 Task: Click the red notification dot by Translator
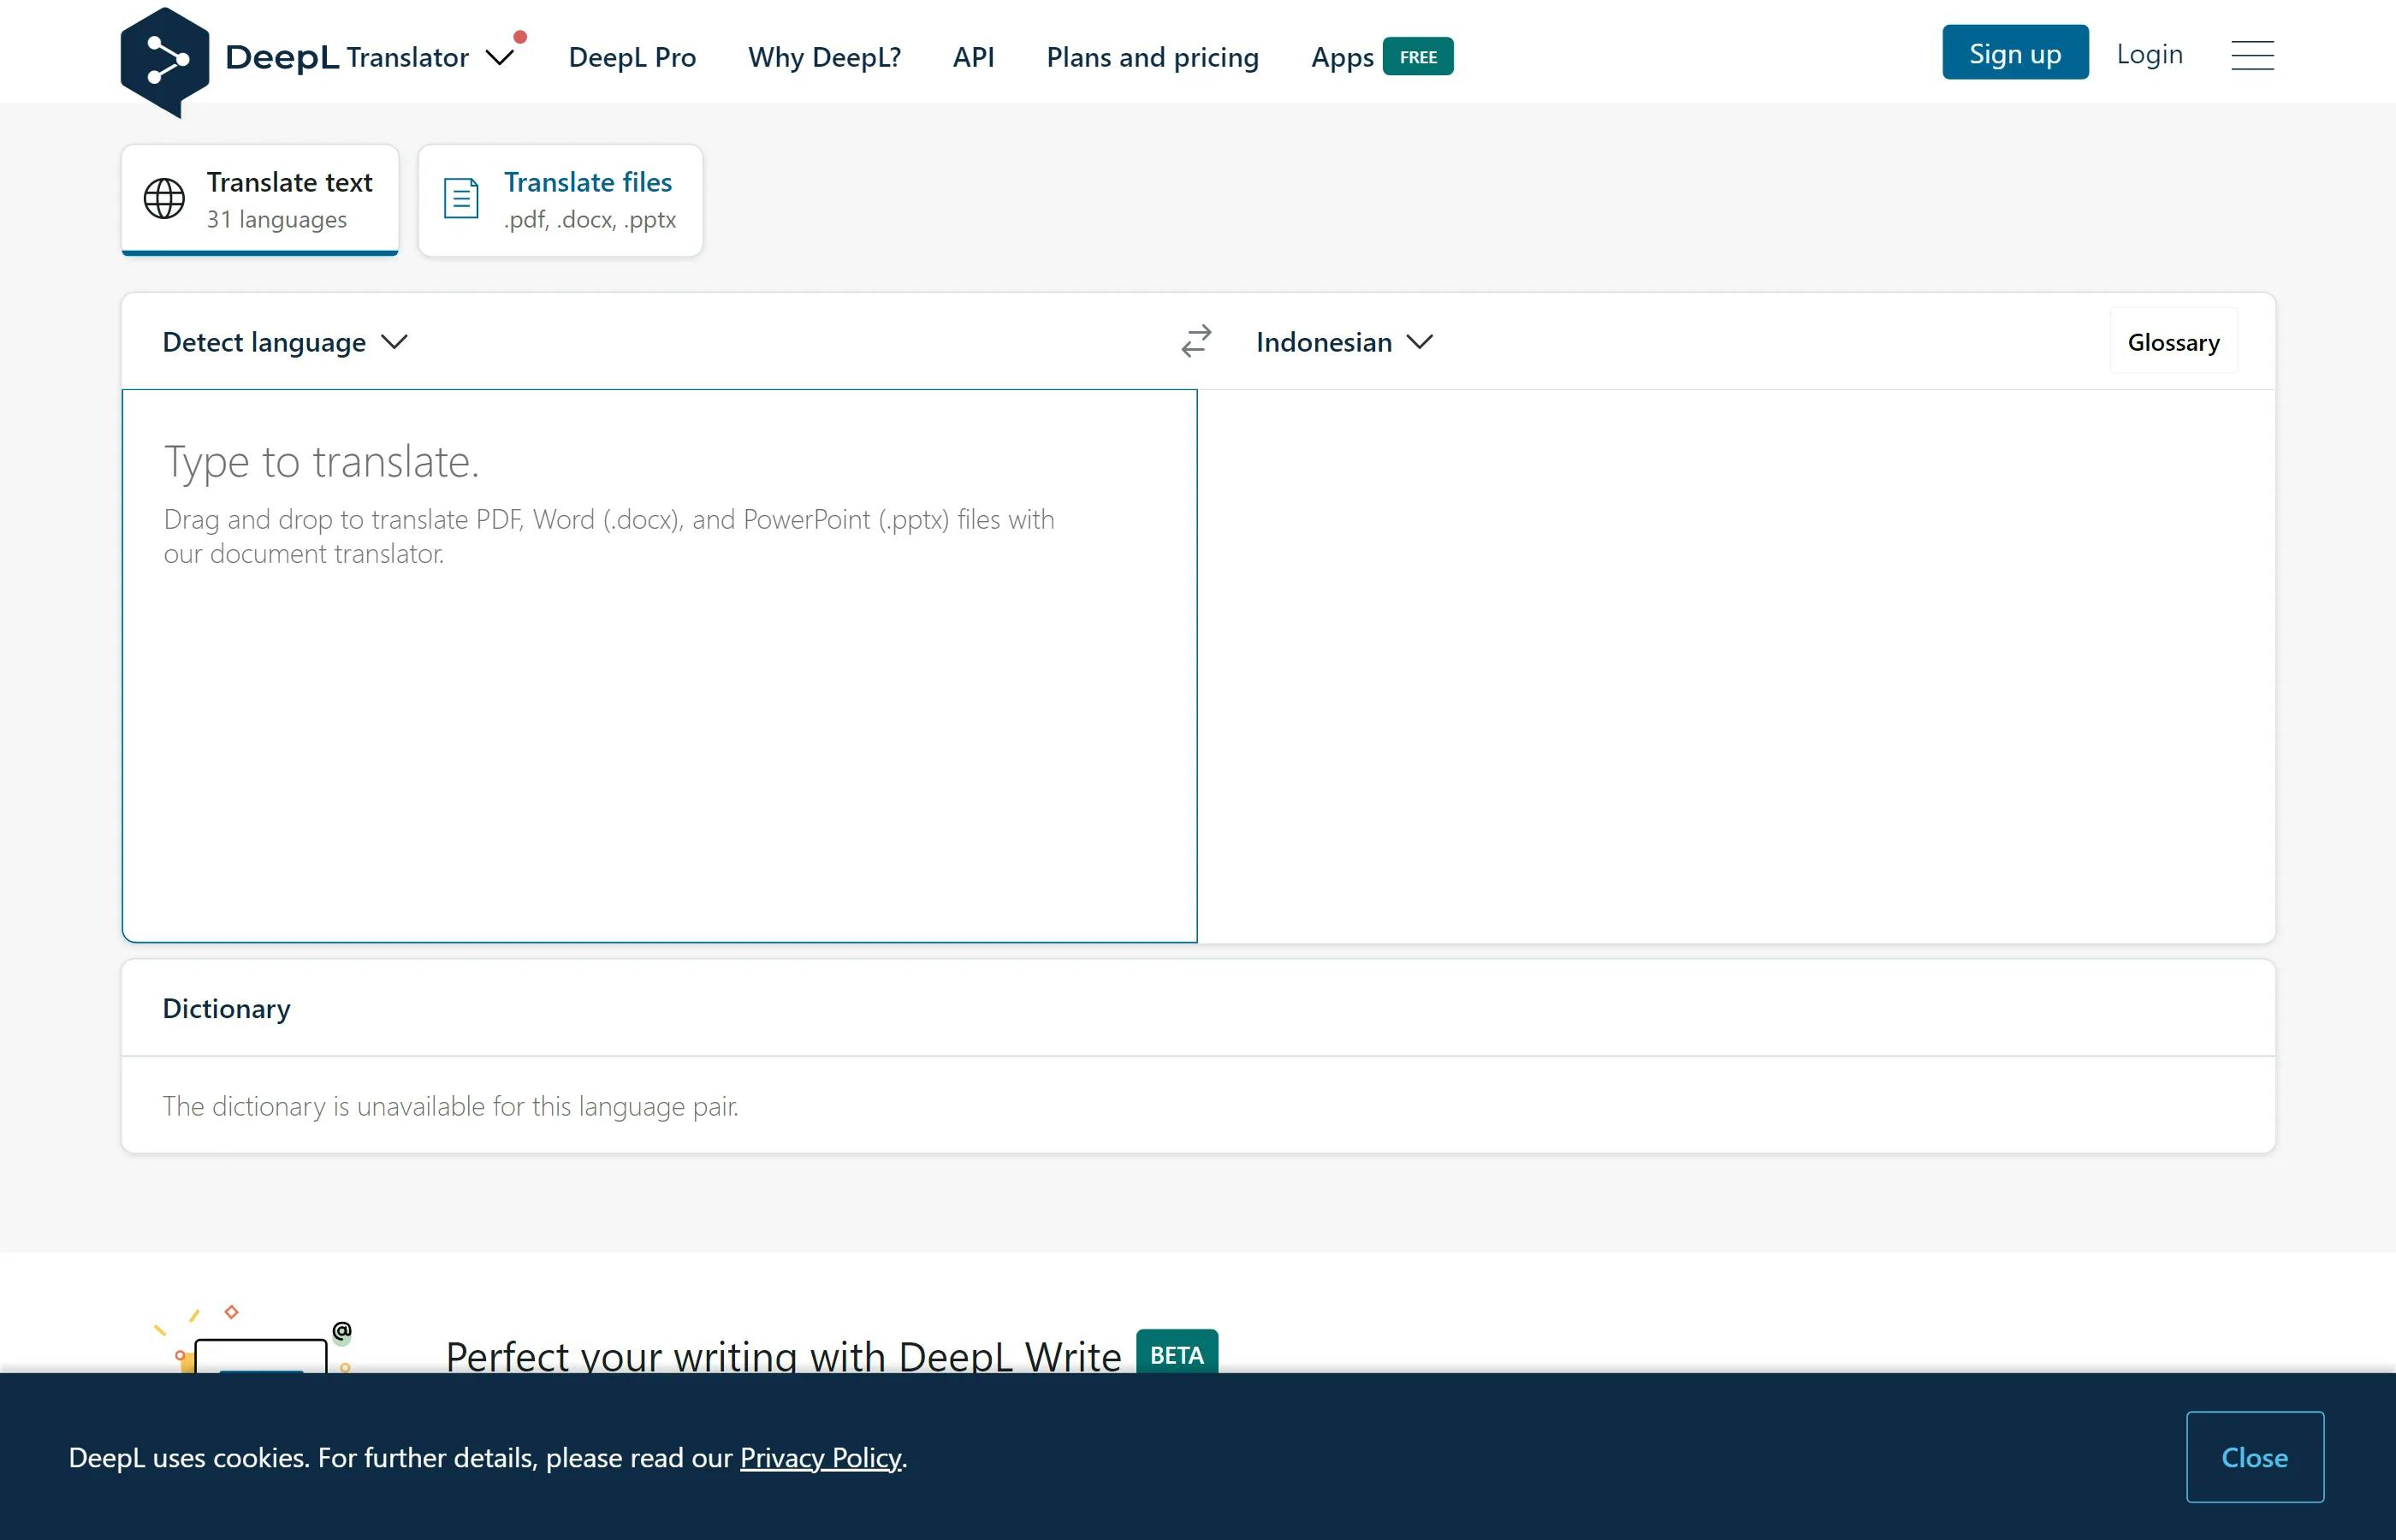(520, 37)
